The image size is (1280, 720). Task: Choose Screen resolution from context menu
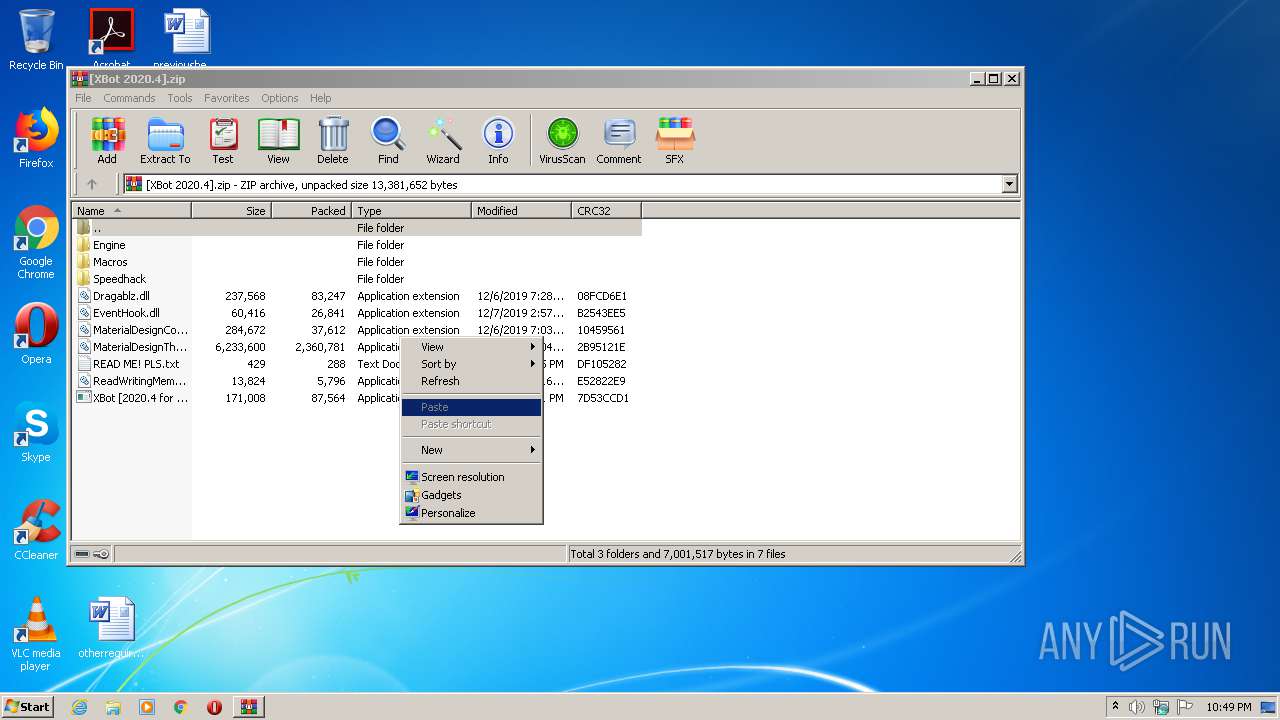point(471,477)
